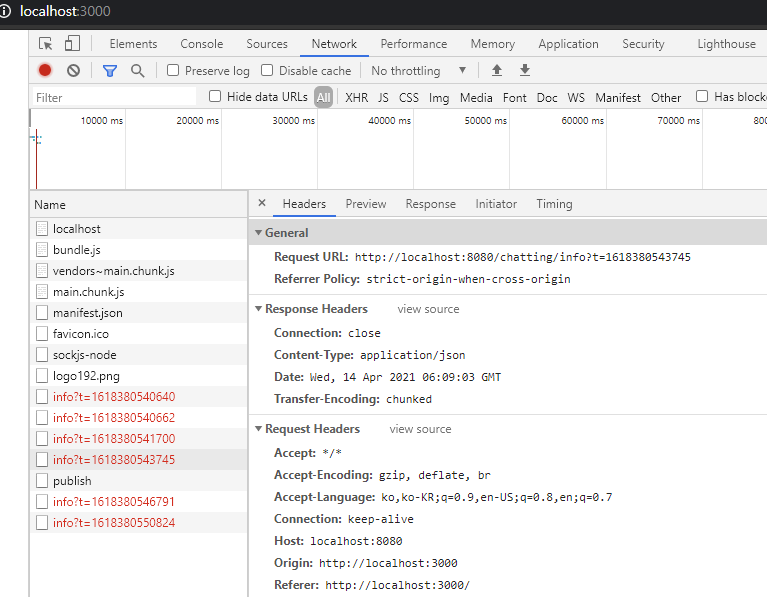Collapse the Request Headers section
Image resolution: width=767 pixels, height=597 pixels.
click(x=258, y=429)
